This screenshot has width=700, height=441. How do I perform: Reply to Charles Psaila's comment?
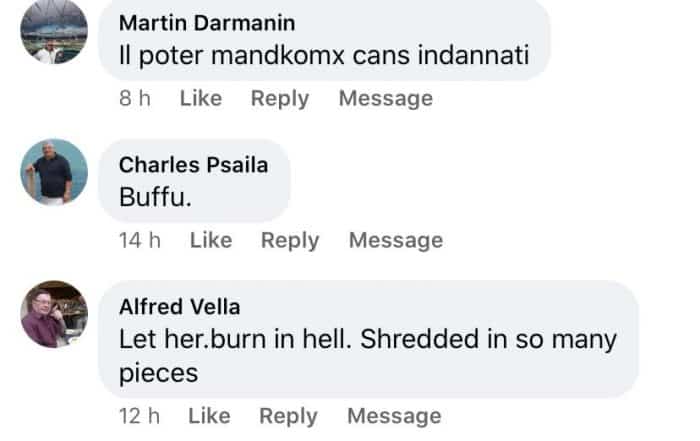tap(290, 240)
